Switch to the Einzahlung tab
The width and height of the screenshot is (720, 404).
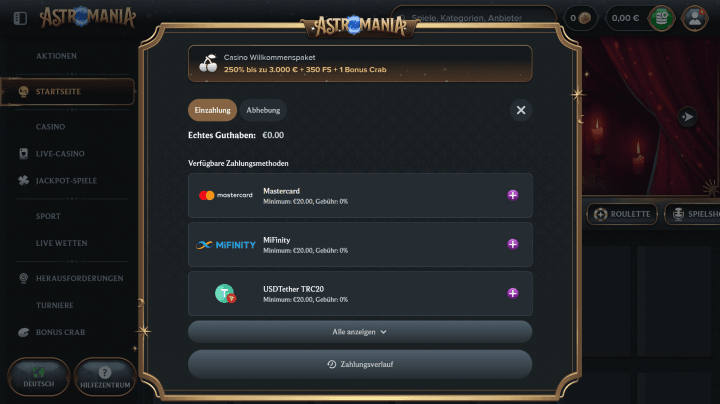tap(212, 110)
